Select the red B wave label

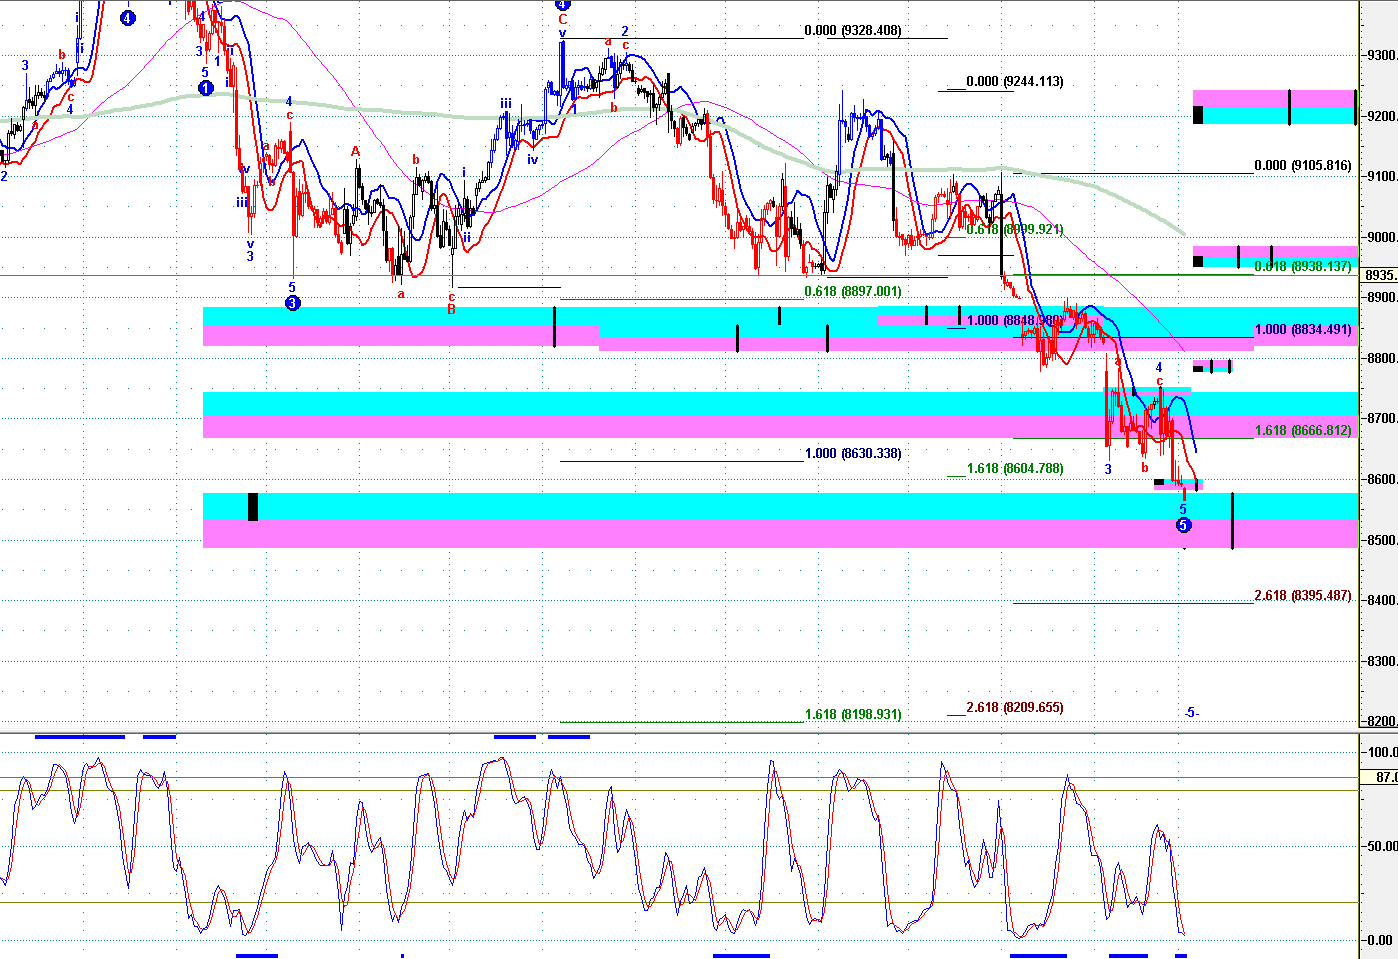tap(451, 310)
